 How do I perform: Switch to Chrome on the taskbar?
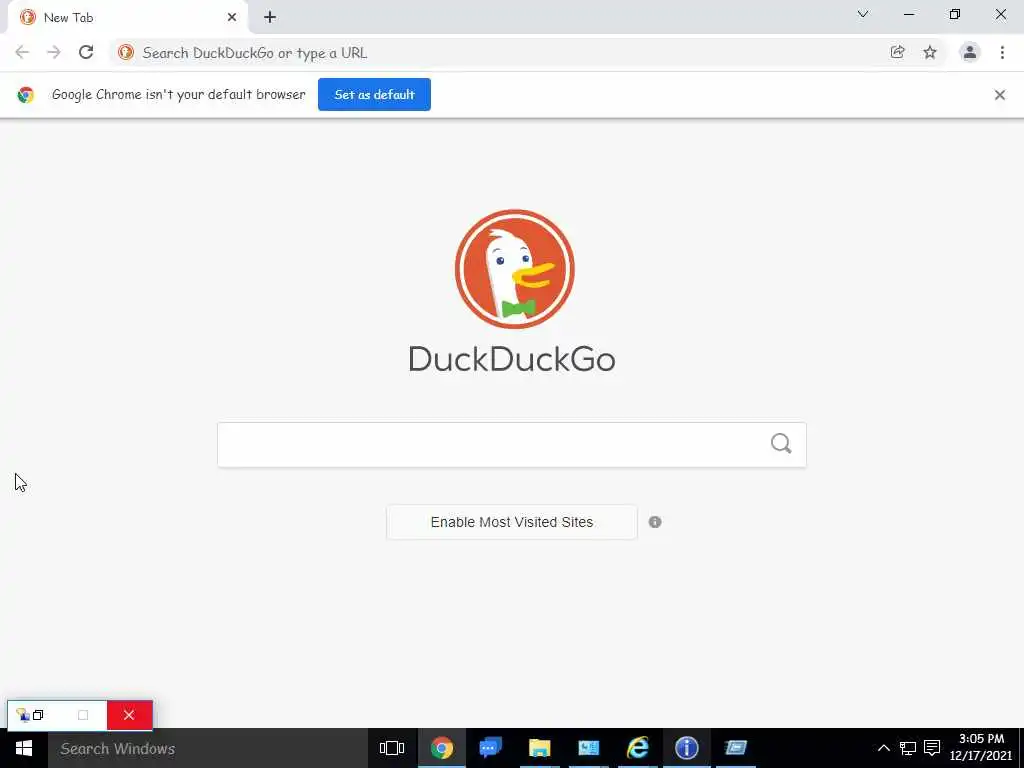tap(441, 748)
